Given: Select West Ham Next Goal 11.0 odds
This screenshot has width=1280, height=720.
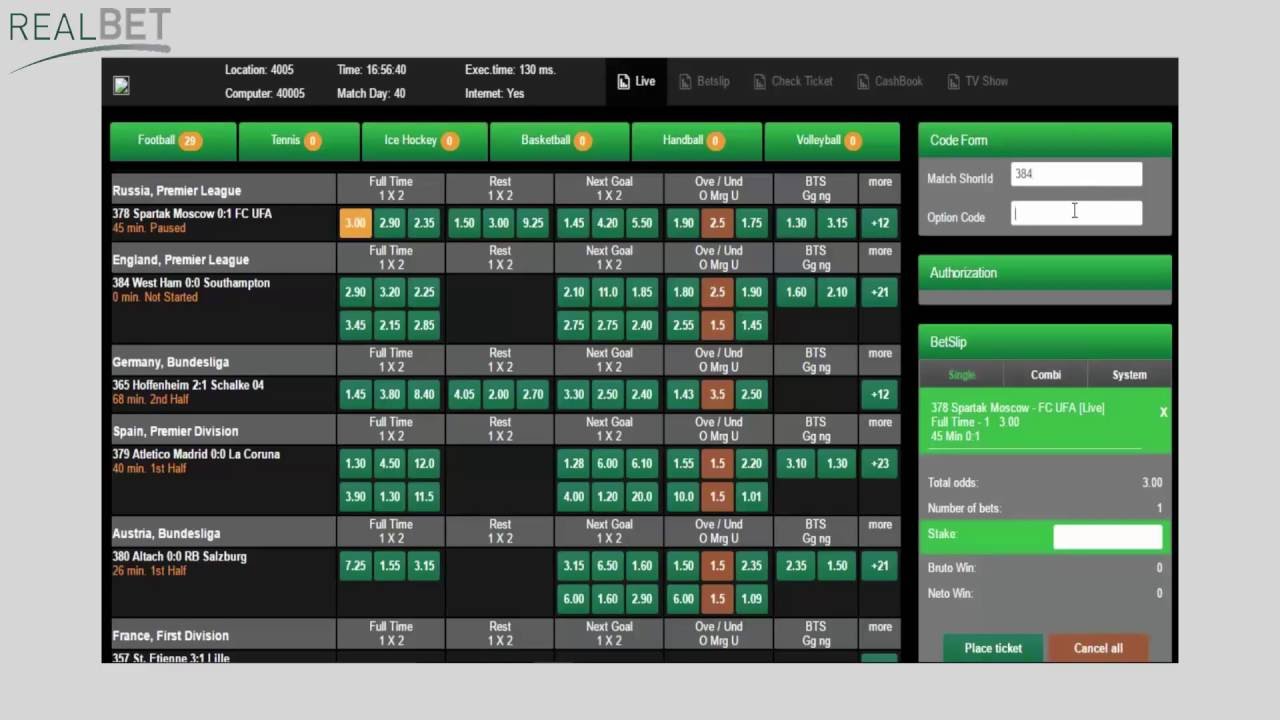Looking at the screenshot, I should click(x=608, y=292).
